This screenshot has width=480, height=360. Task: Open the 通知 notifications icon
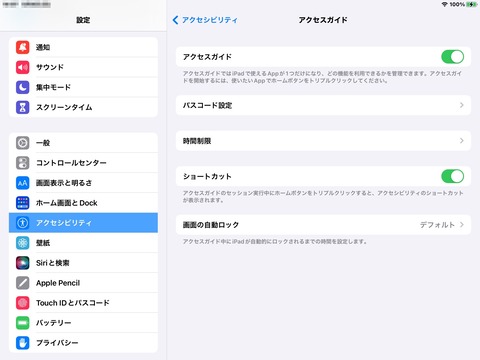22,47
